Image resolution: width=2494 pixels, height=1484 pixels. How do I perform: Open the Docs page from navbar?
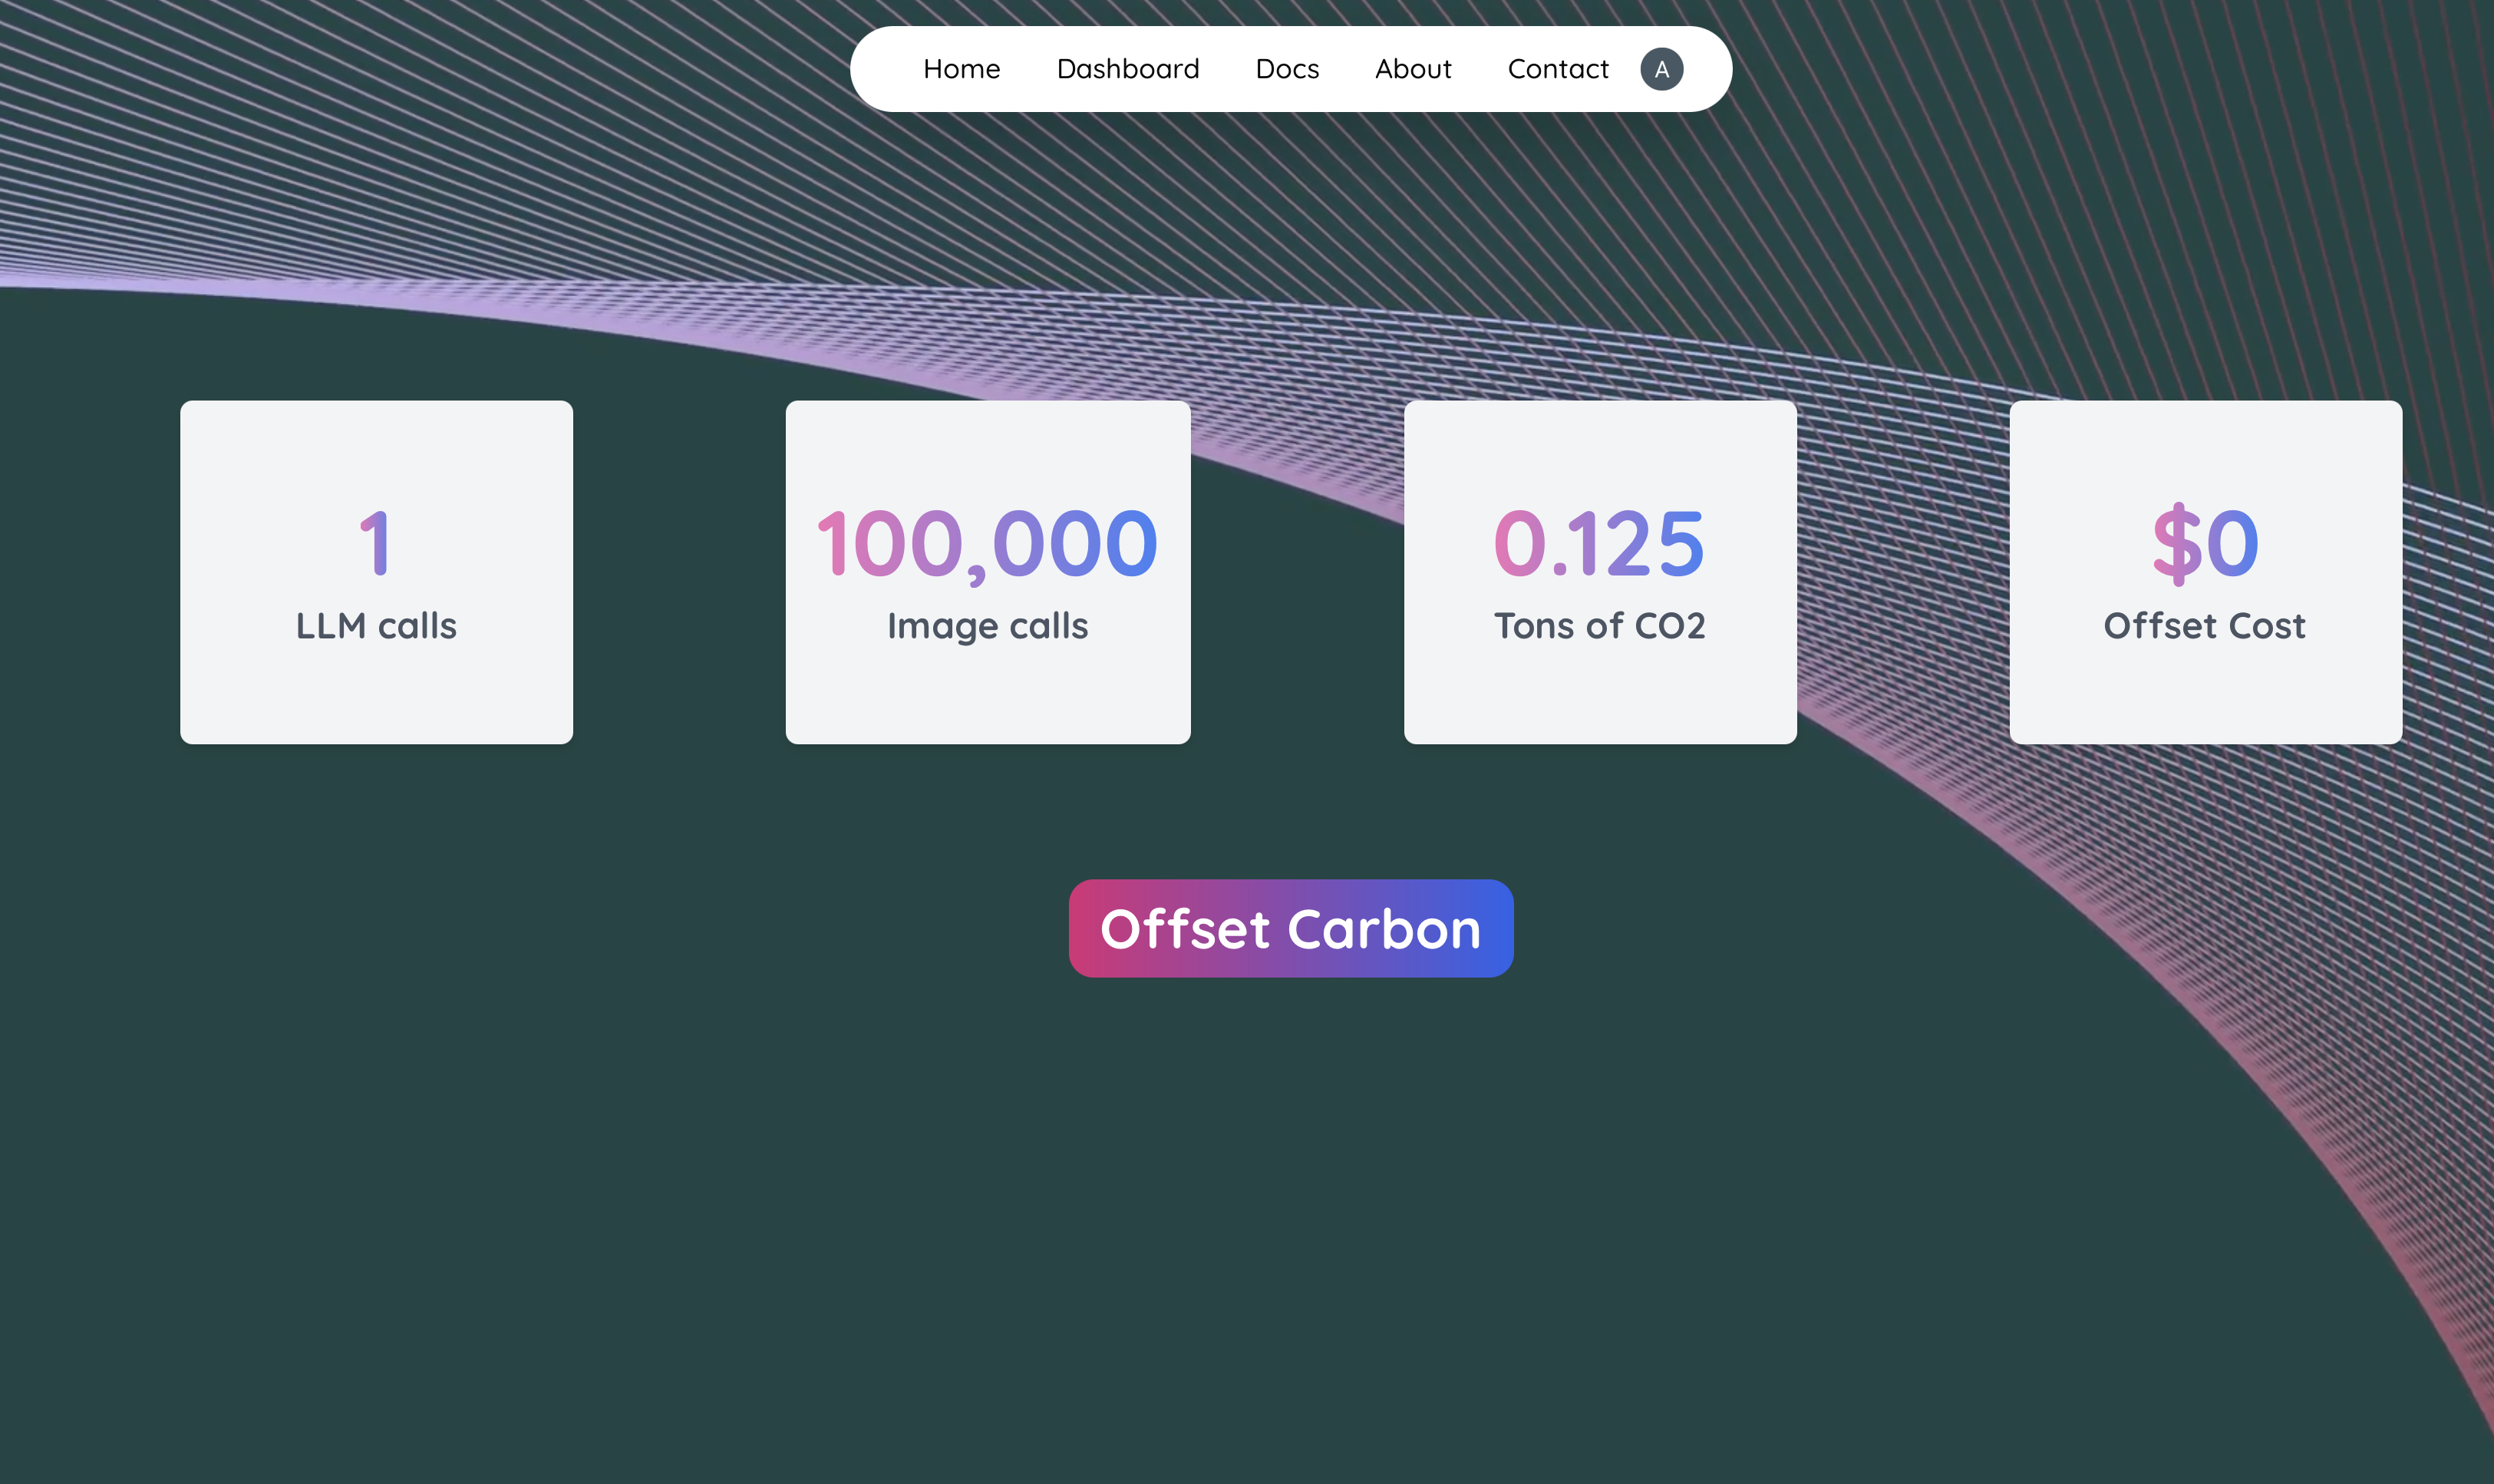click(x=1287, y=69)
